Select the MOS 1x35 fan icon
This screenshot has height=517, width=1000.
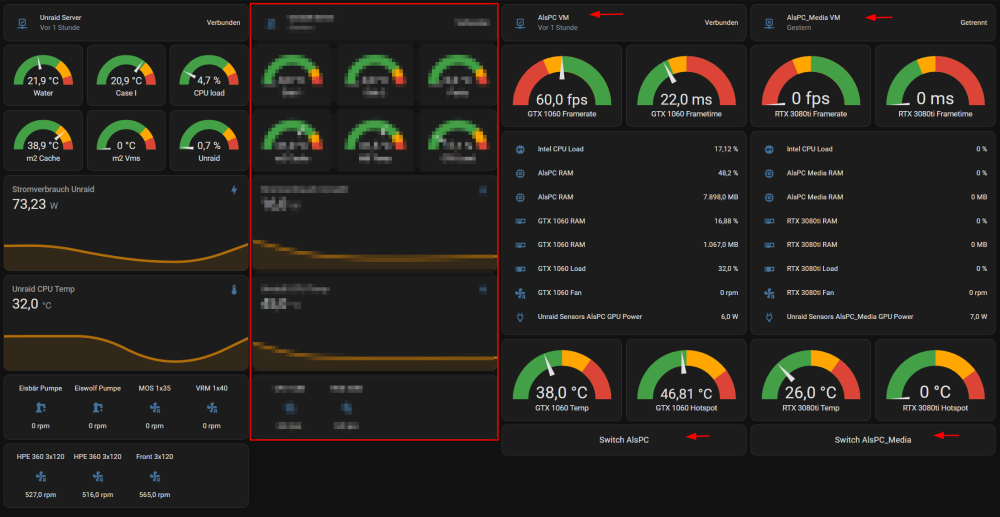click(154, 407)
